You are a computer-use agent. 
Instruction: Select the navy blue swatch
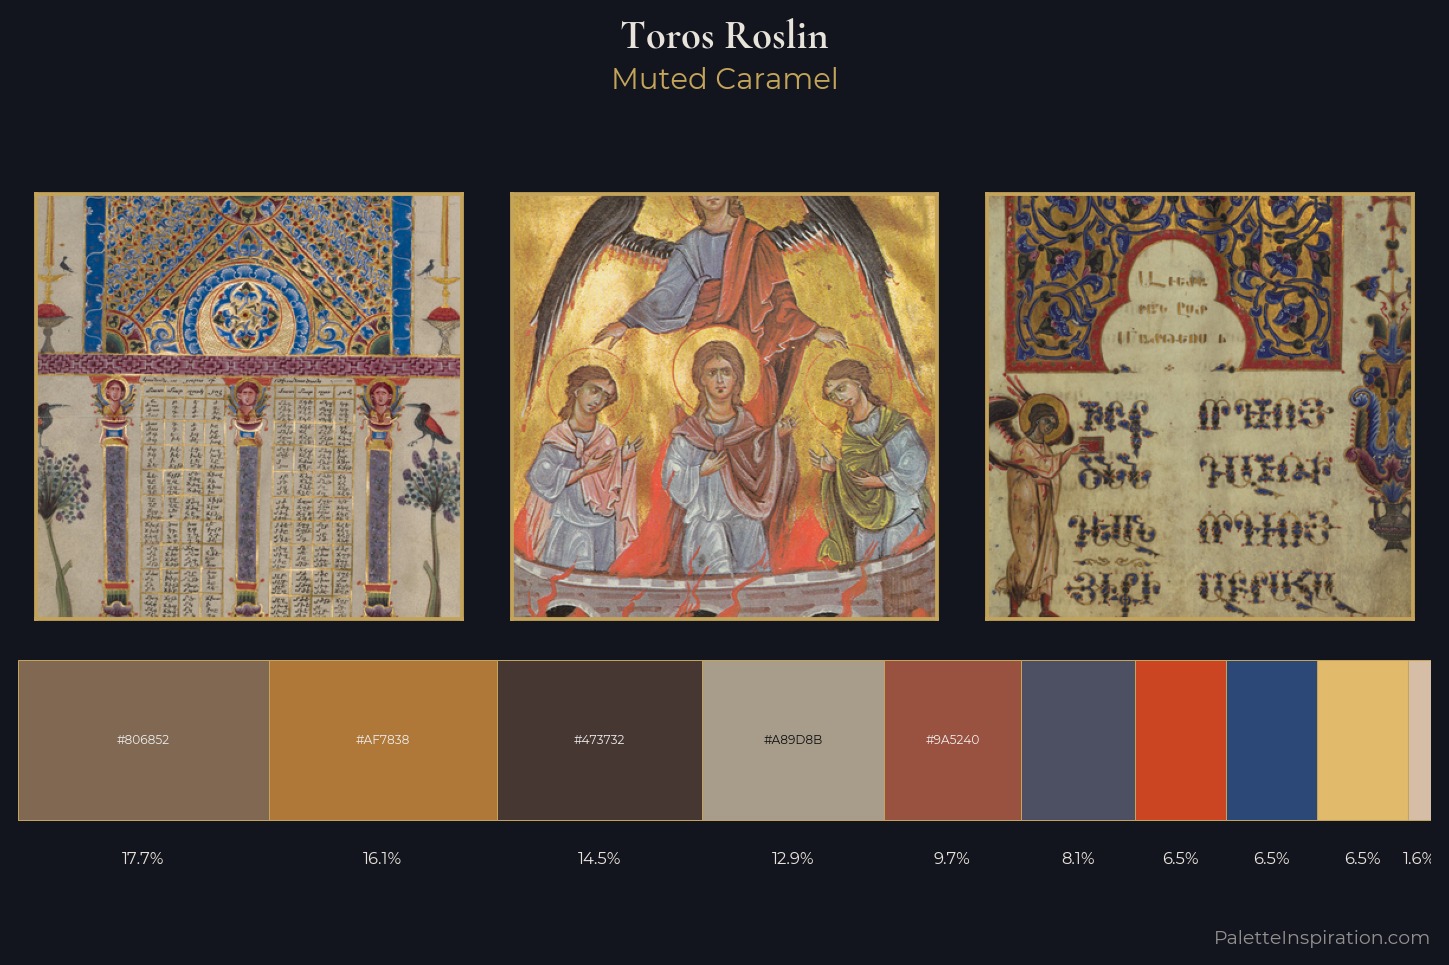pos(1272,740)
